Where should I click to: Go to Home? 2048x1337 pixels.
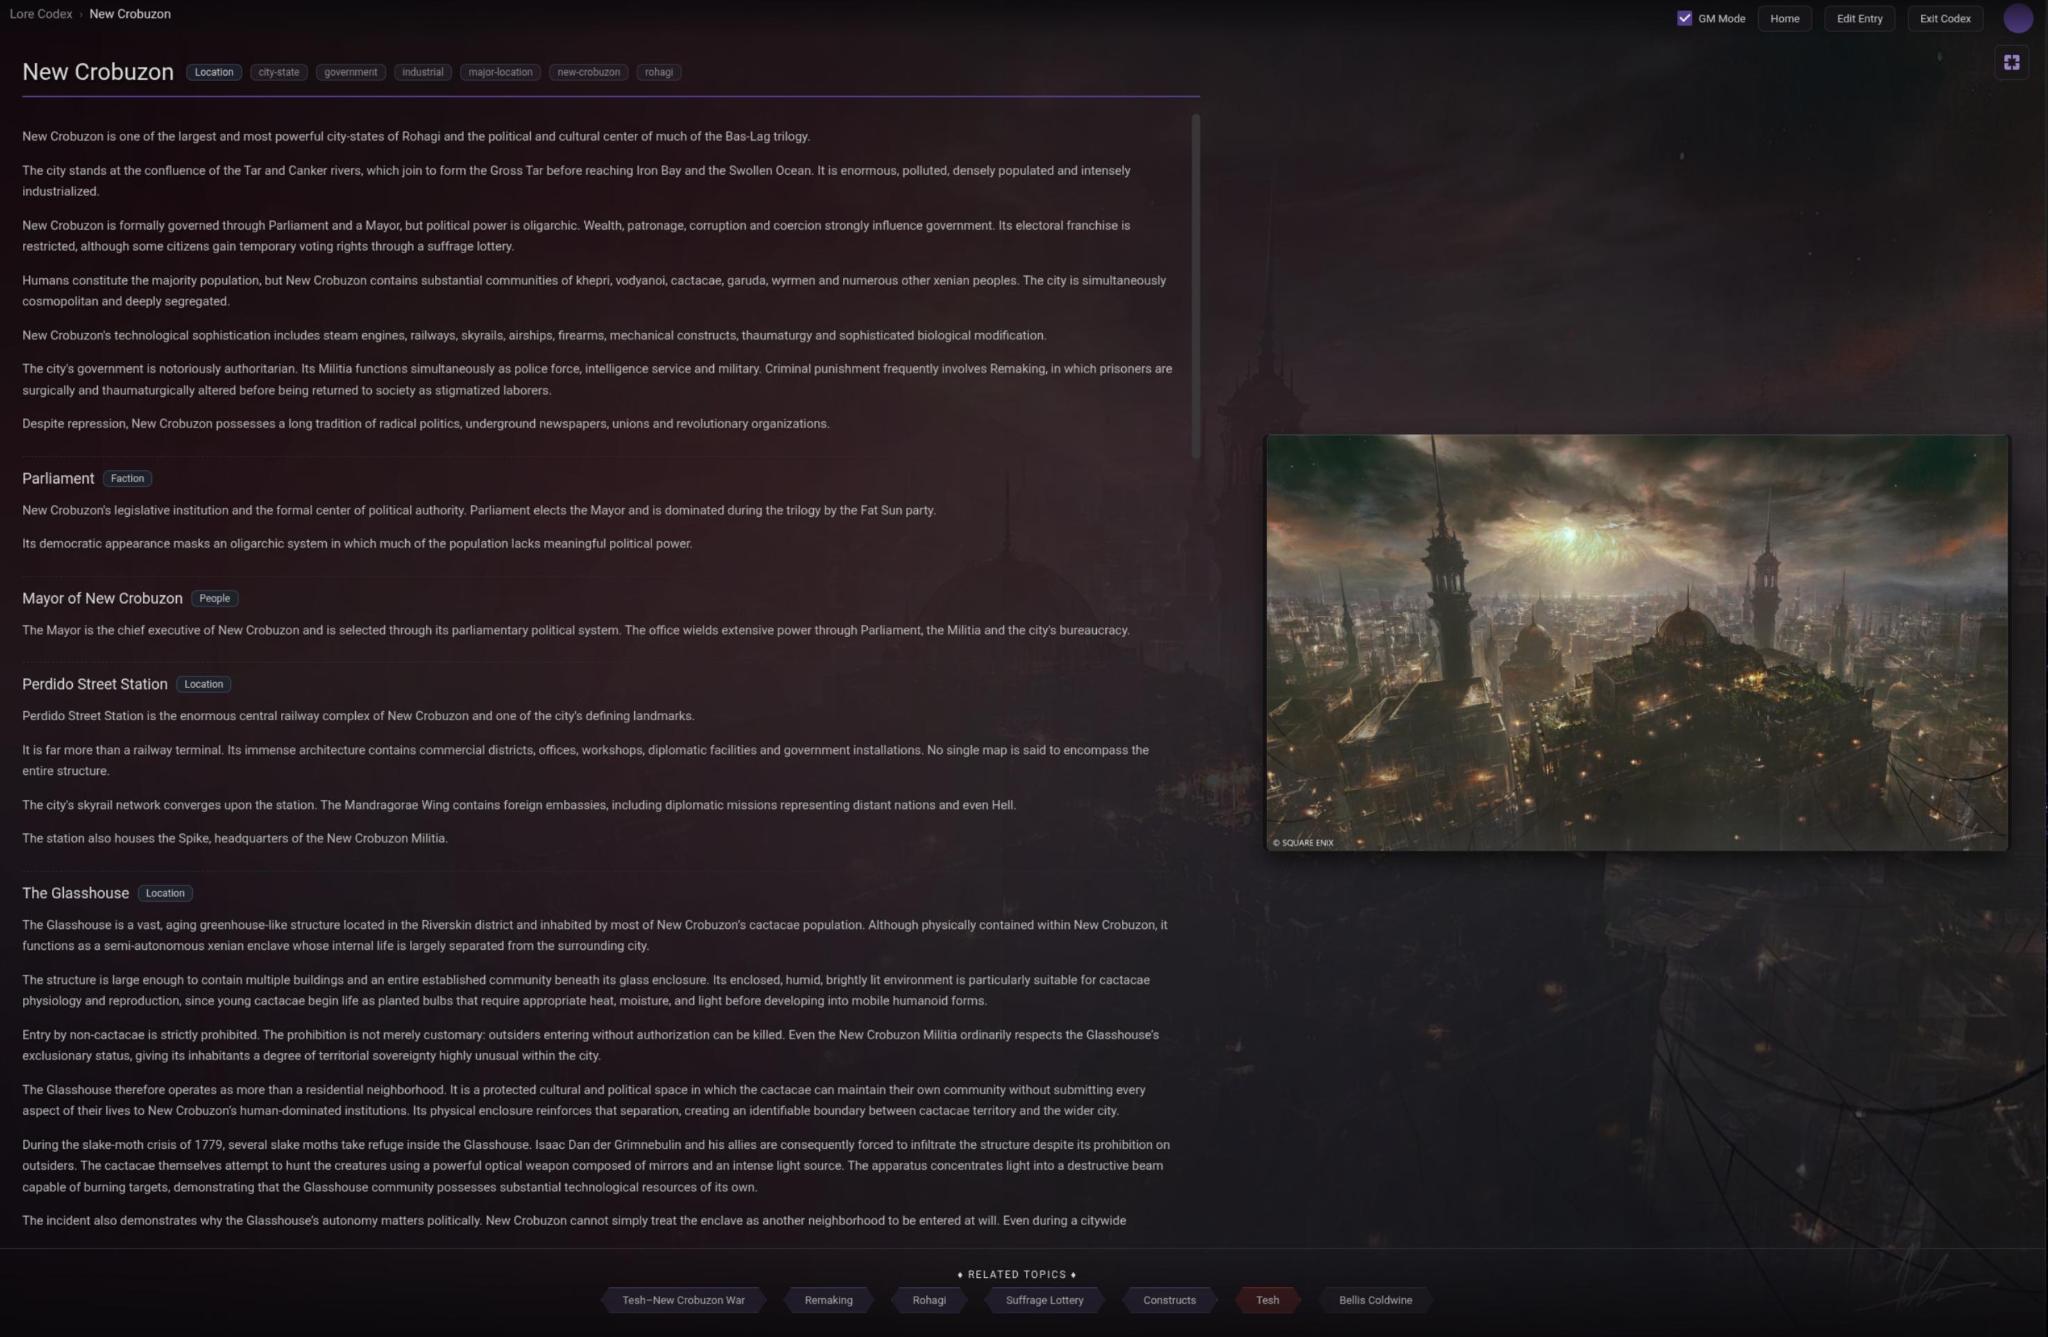(x=1784, y=18)
